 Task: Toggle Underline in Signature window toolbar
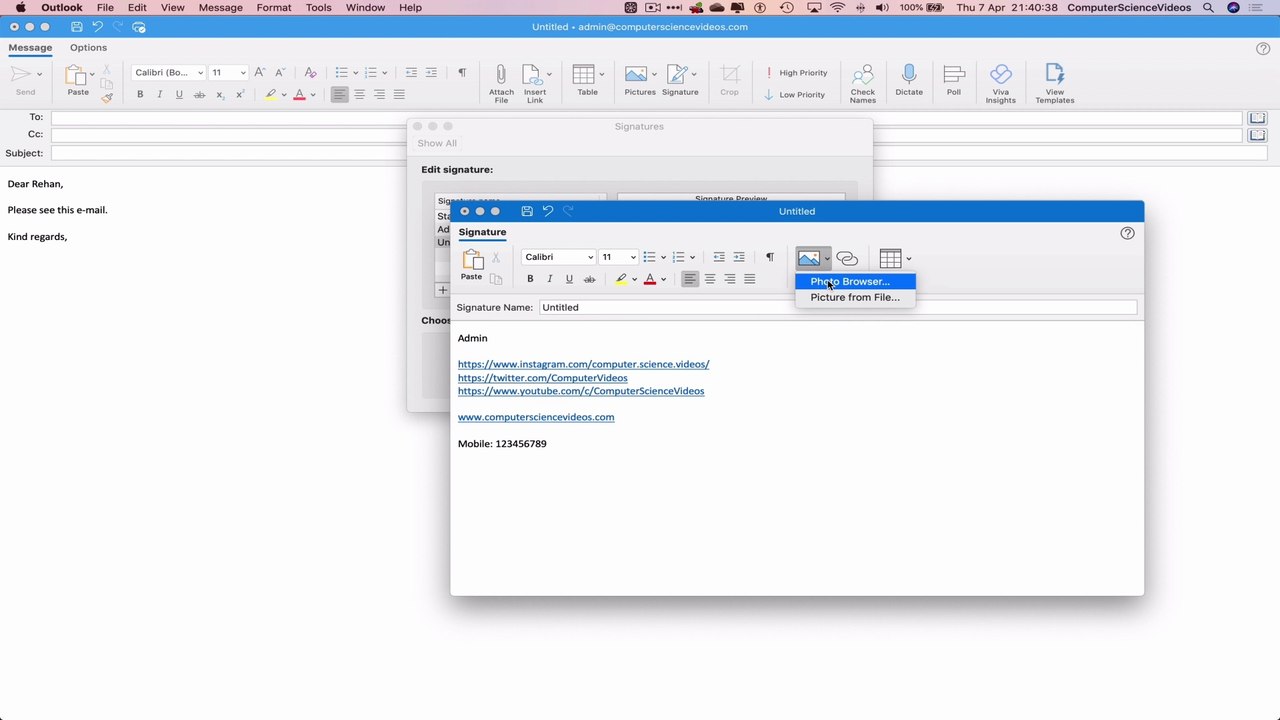point(569,279)
